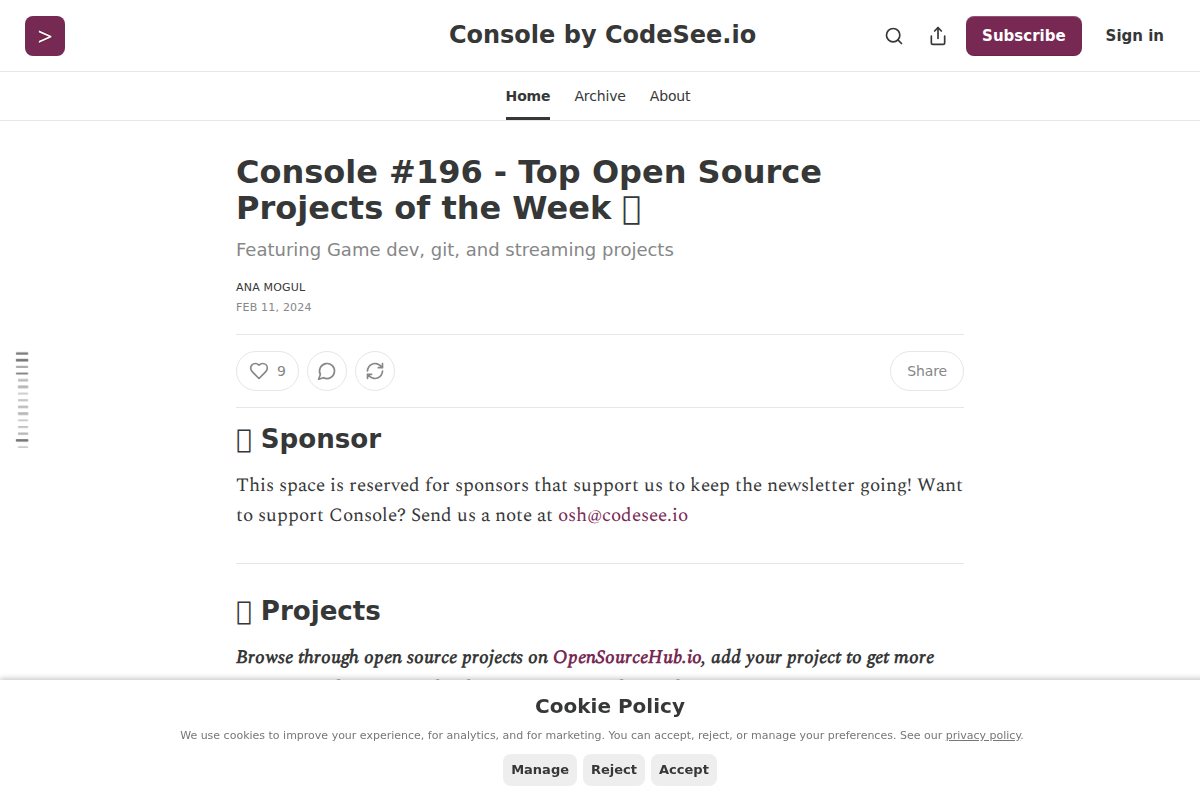Image resolution: width=1200 pixels, height=800 pixels.
Task: Click the share upload icon in the header
Action: point(938,36)
